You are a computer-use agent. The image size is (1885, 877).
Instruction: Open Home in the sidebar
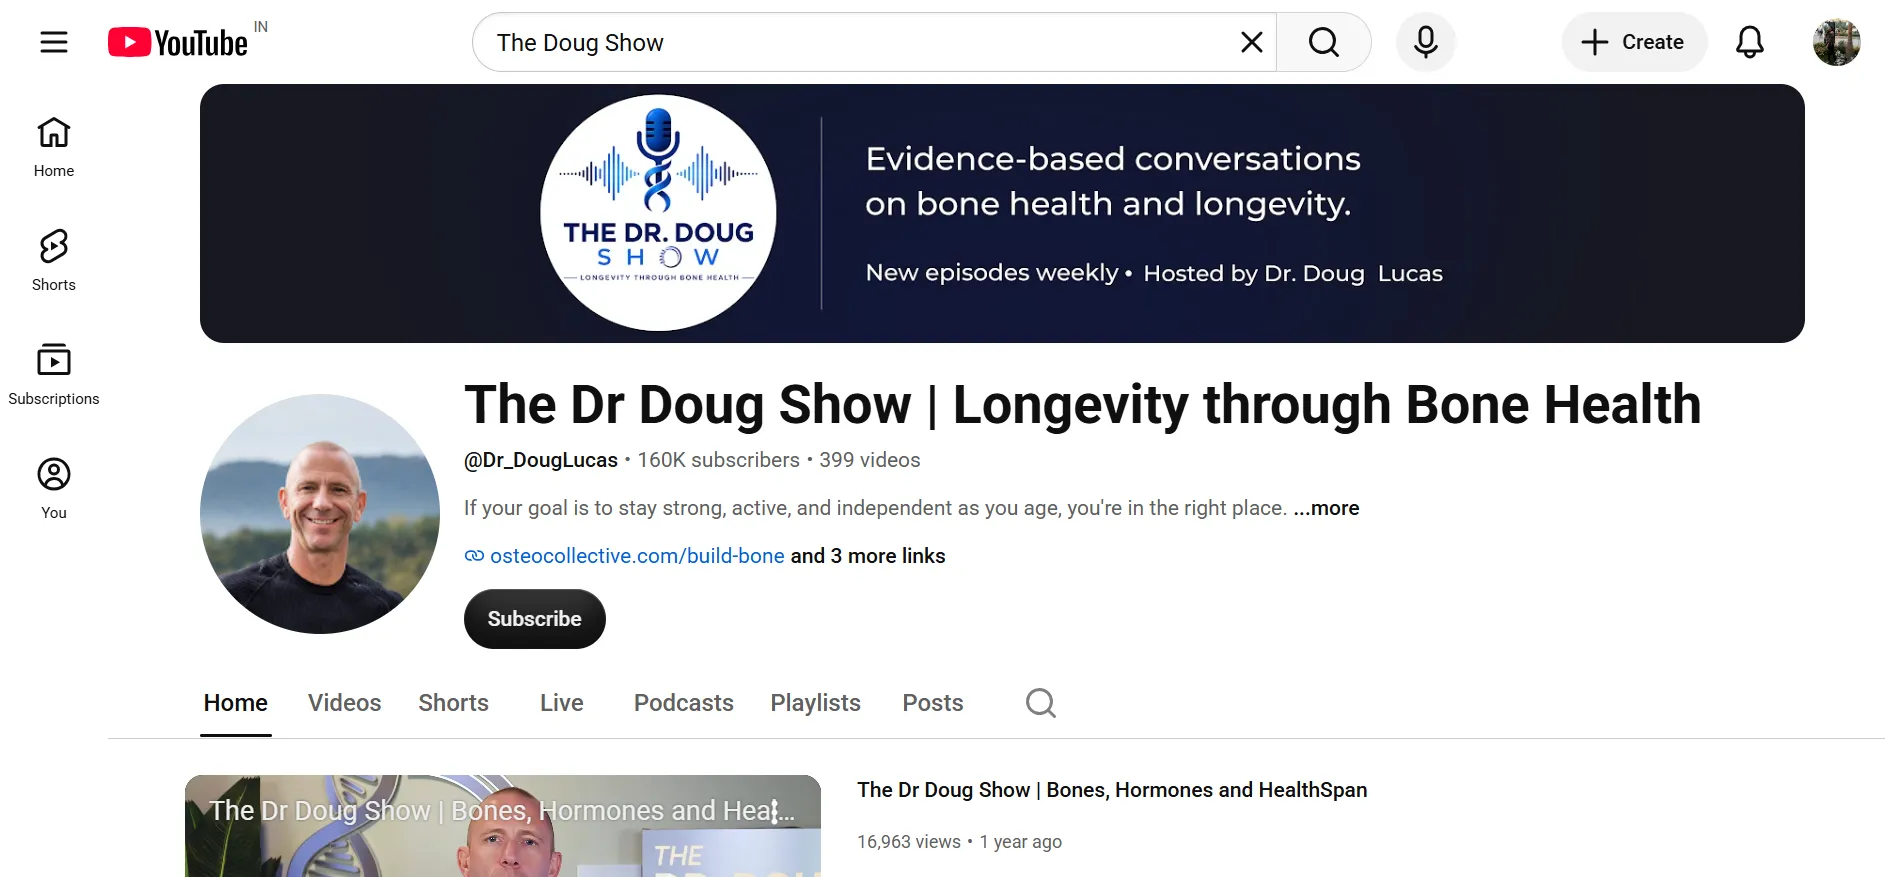click(x=54, y=147)
